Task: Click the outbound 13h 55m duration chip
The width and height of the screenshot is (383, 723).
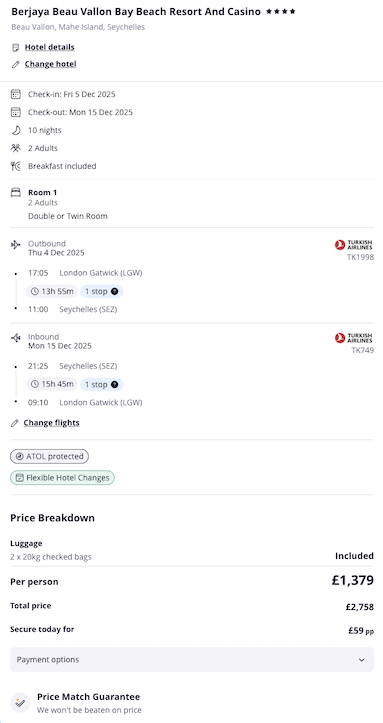Action: tap(52, 291)
